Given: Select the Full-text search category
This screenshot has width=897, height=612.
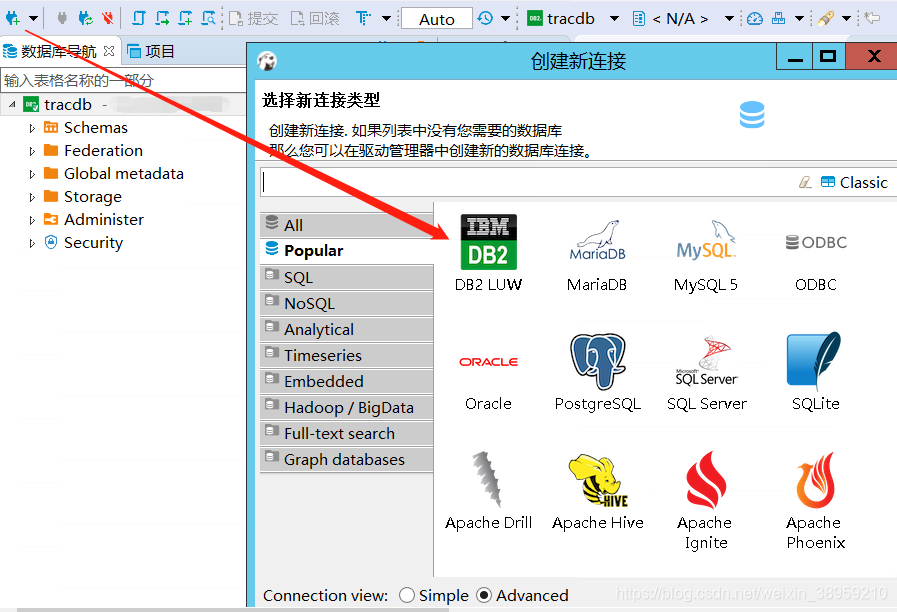Looking at the screenshot, I should tap(347, 434).
